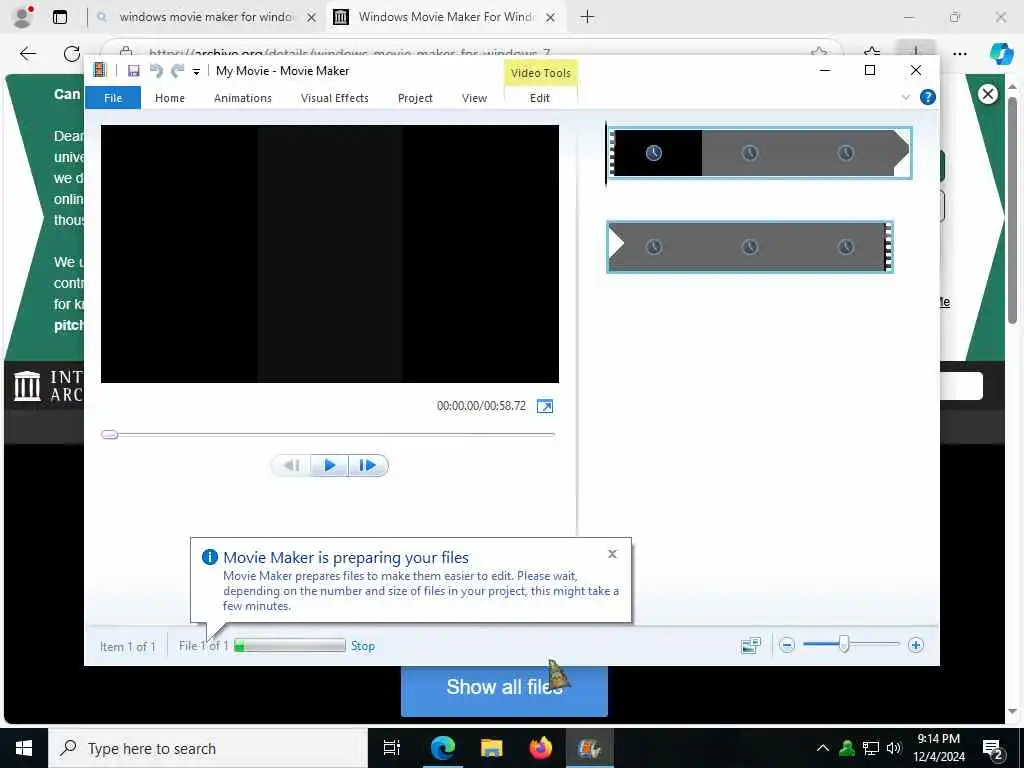The height and width of the screenshot is (768, 1024).
Task: Open Microsoft Edge from the taskbar
Action: point(442,748)
